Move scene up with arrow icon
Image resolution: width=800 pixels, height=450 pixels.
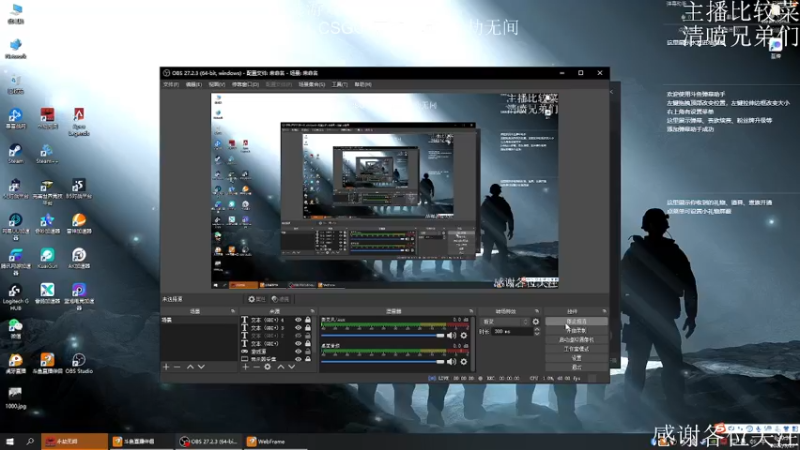click(190, 367)
